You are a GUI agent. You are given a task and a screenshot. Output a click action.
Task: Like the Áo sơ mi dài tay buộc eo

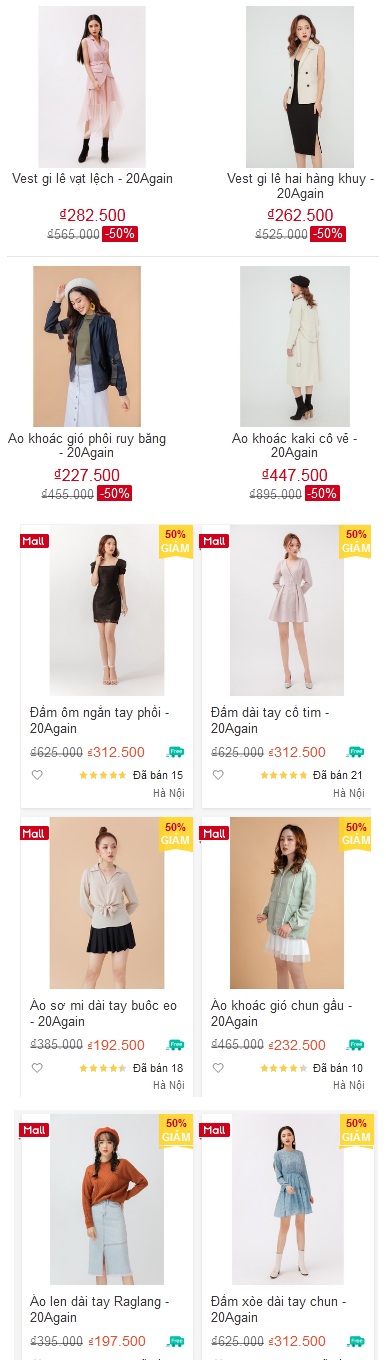pyautogui.click(x=37, y=1068)
